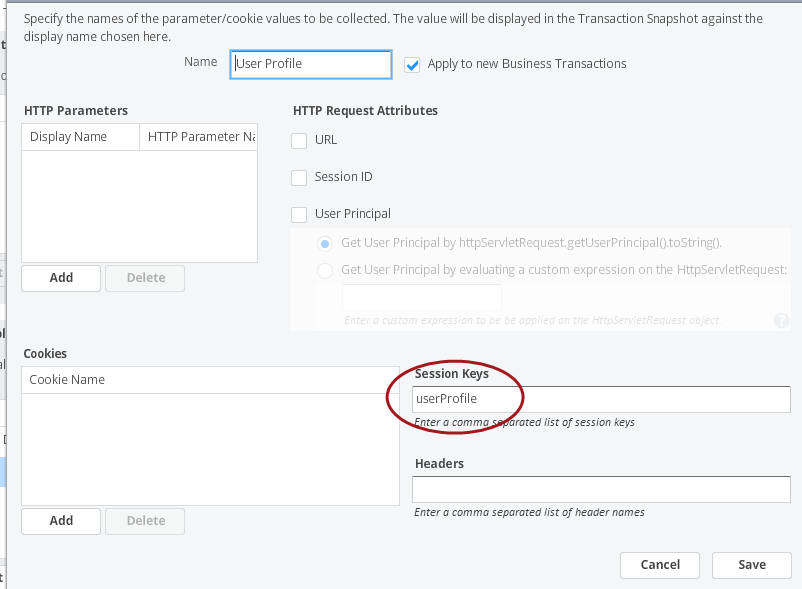Save the User Profile configuration
Screen dimensions: 802x589
pyautogui.click(x=751, y=565)
